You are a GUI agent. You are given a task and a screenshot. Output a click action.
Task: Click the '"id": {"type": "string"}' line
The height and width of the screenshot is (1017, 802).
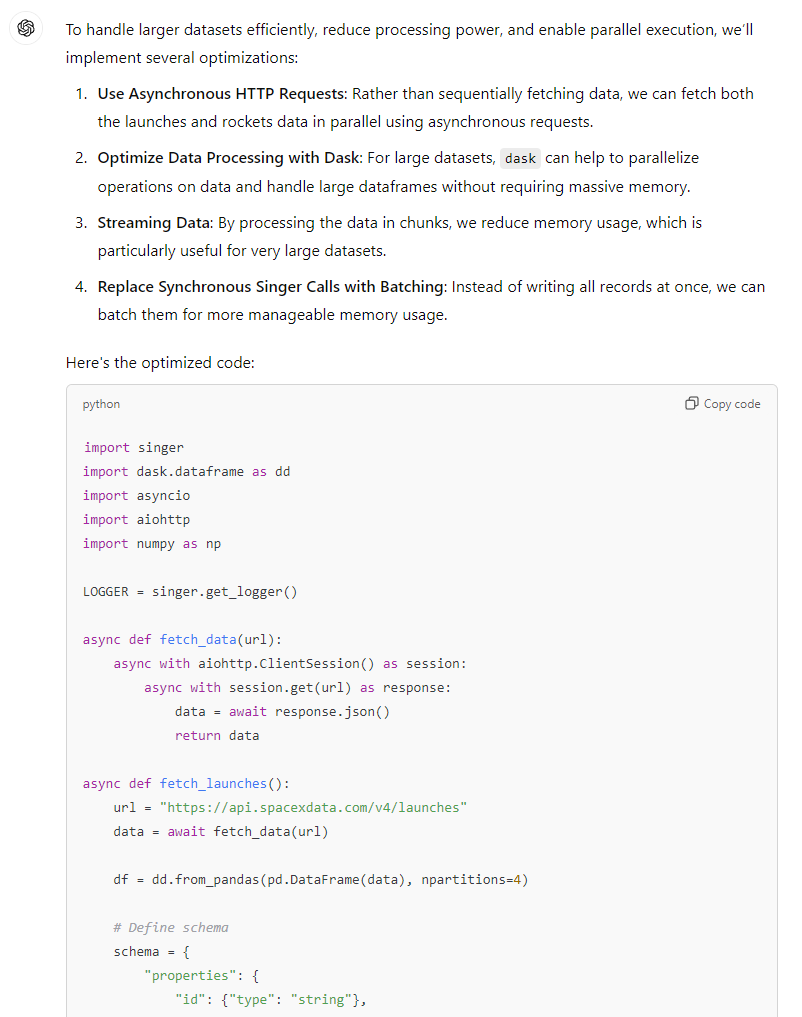pyautogui.click(x=270, y=999)
